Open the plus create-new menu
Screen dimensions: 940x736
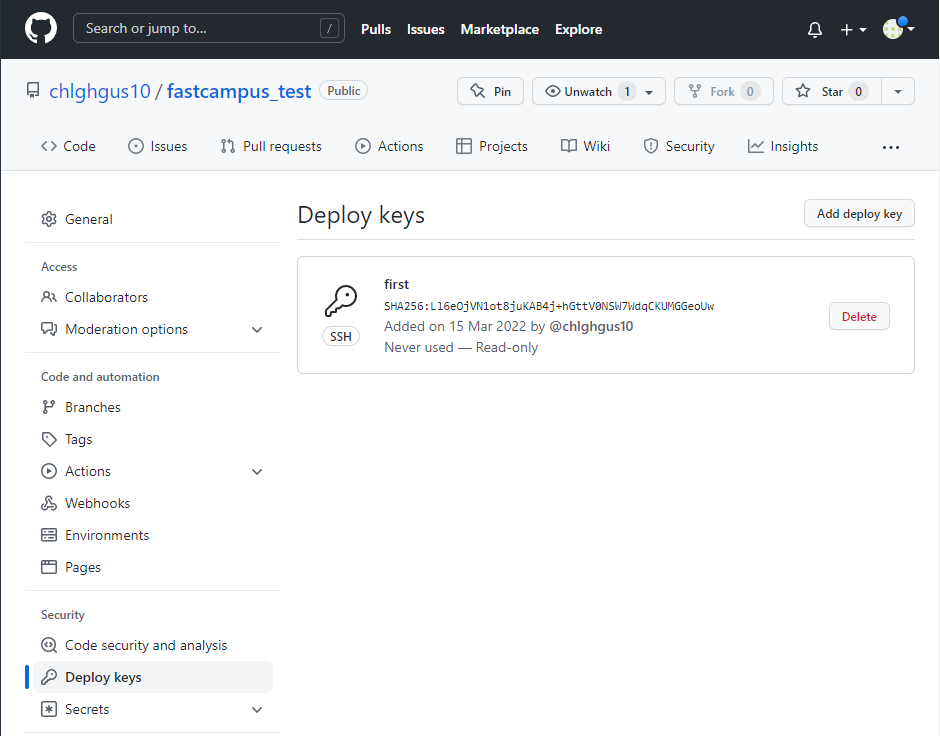point(853,29)
